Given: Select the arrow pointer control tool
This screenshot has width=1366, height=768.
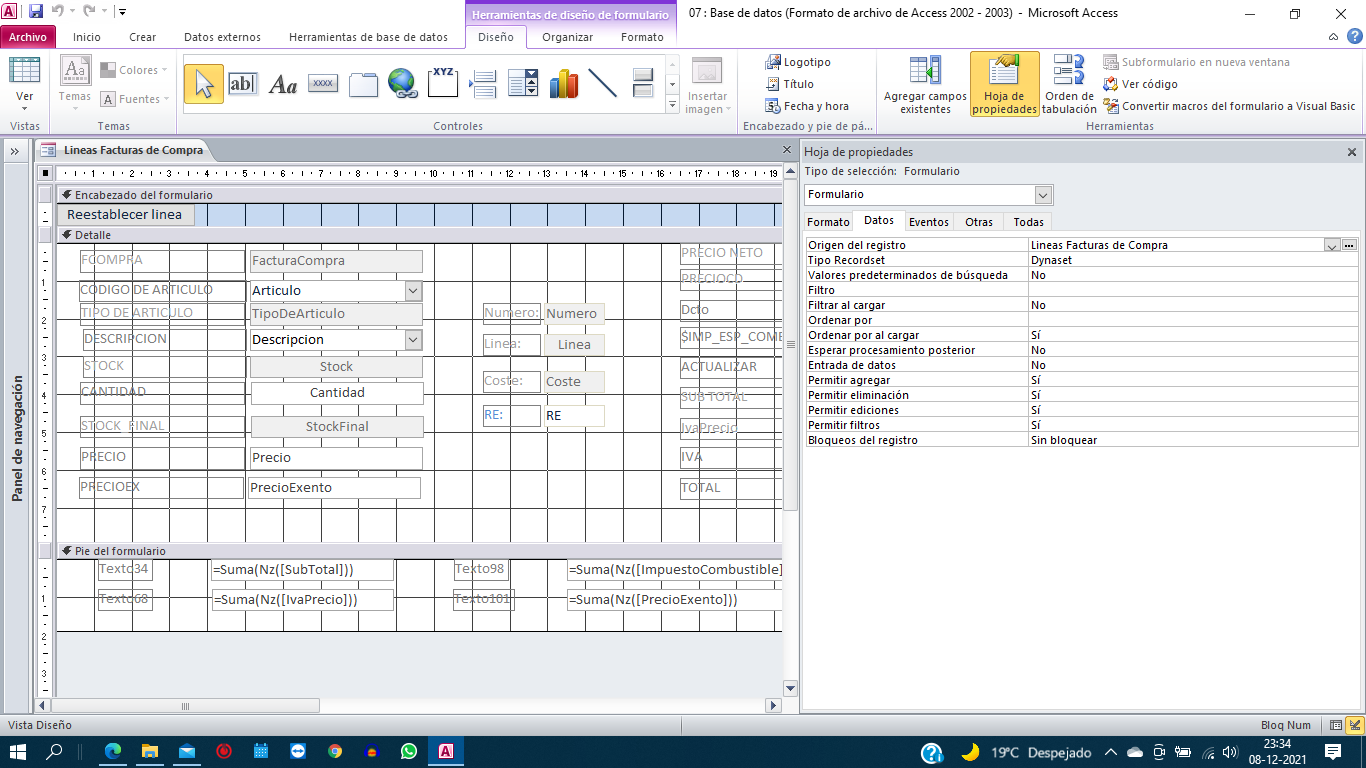Looking at the screenshot, I should 203,83.
